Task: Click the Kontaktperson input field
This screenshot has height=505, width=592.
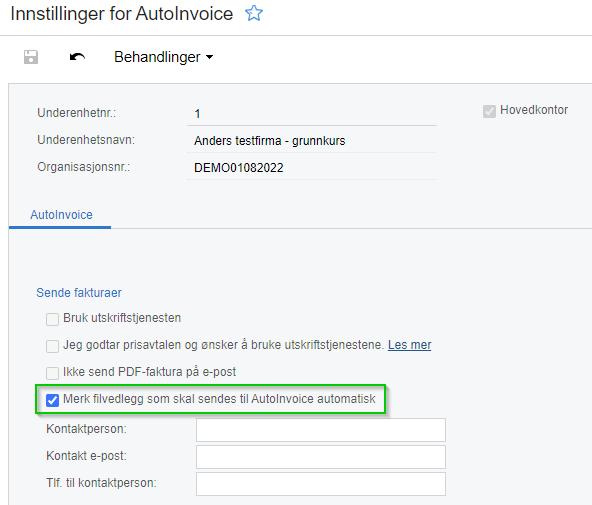Action: pyautogui.click(x=321, y=430)
